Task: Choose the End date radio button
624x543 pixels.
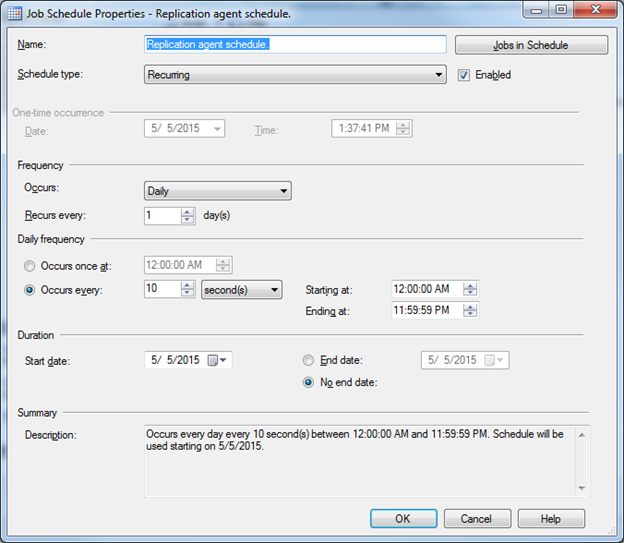Action: tap(308, 360)
